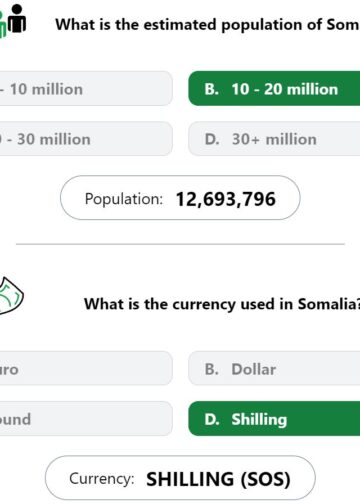Choose the '- 30 million' answer option
Image resolution: width=360 pixels, height=504 pixels.
pos(86,139)
